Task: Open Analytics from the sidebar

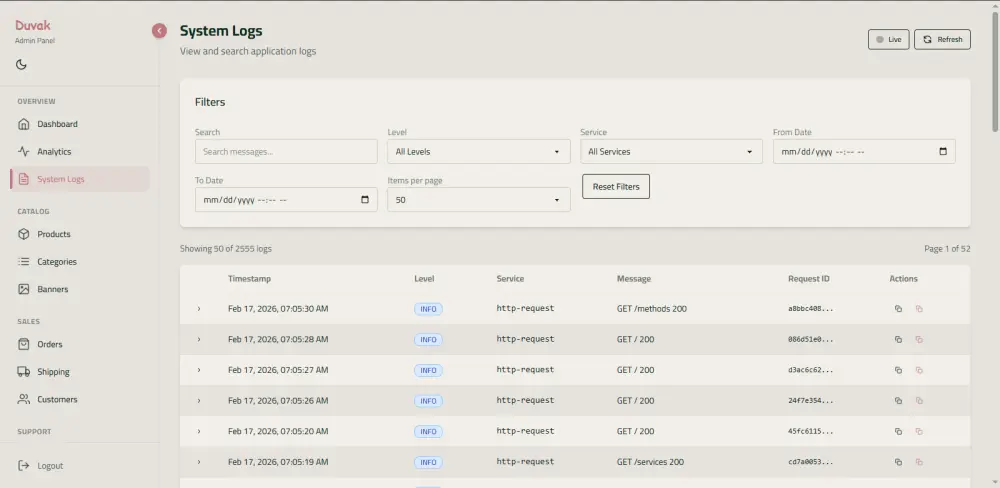Action: 80,151
